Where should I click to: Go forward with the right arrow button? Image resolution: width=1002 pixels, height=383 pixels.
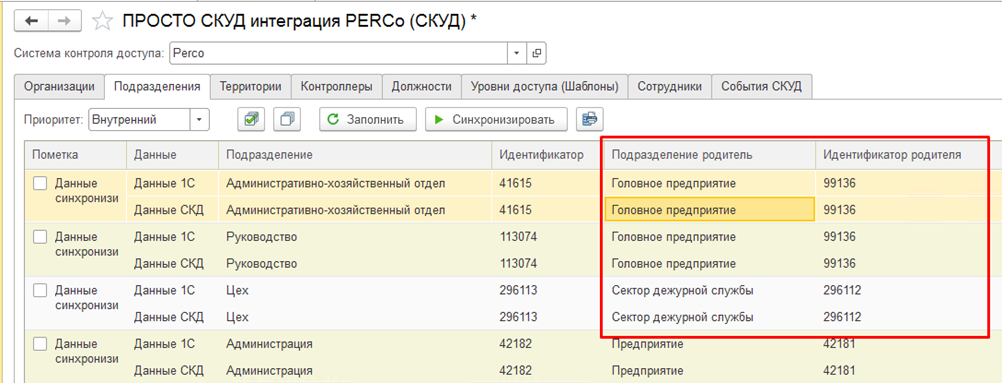click(65, 20)
